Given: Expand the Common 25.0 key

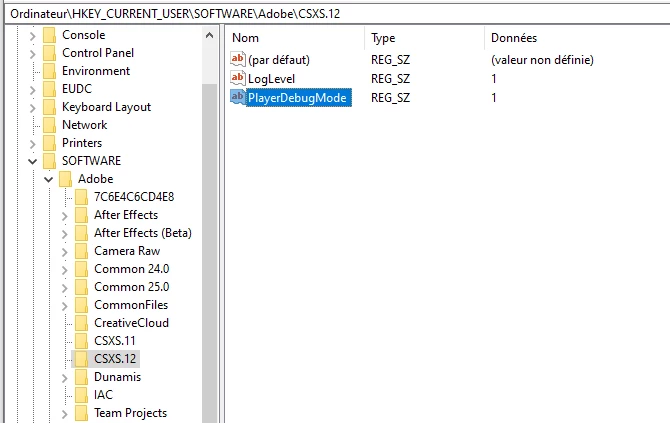Looking at the screenshot, I should (65, 288).
